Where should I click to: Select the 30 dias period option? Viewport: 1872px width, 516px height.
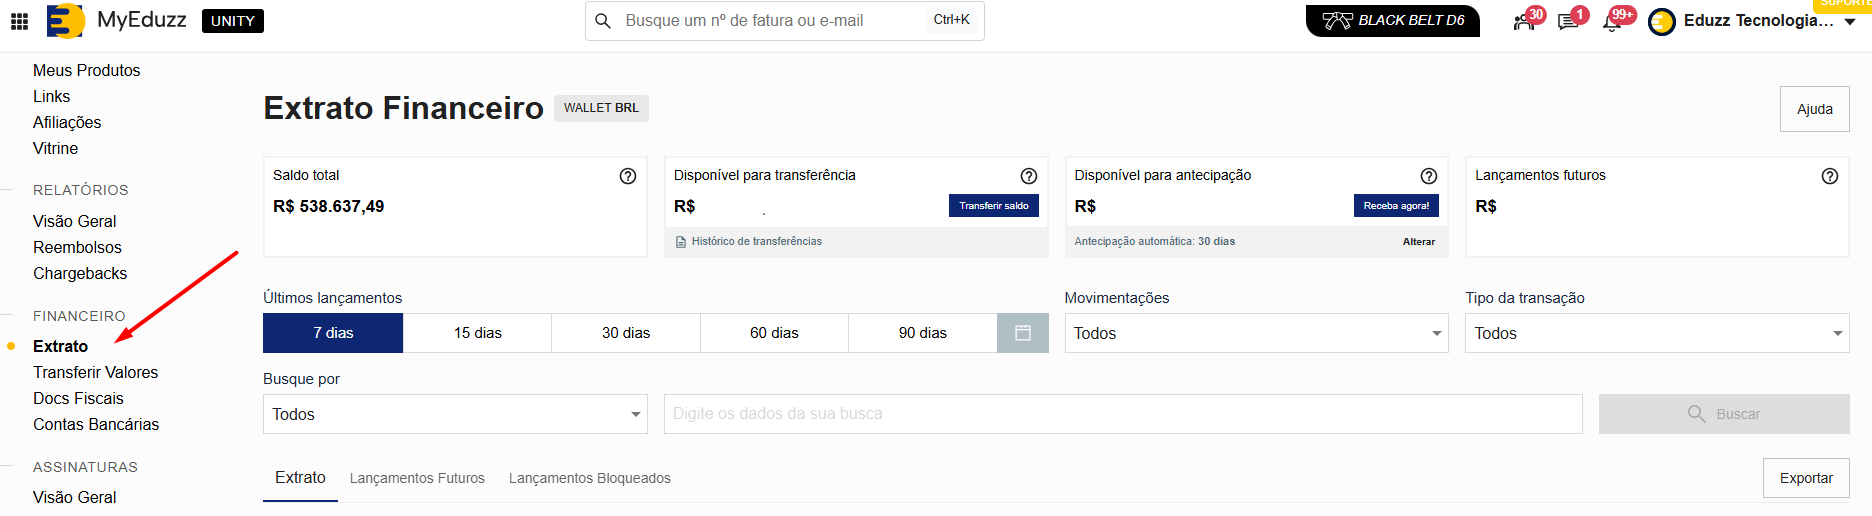coord(625,333)
